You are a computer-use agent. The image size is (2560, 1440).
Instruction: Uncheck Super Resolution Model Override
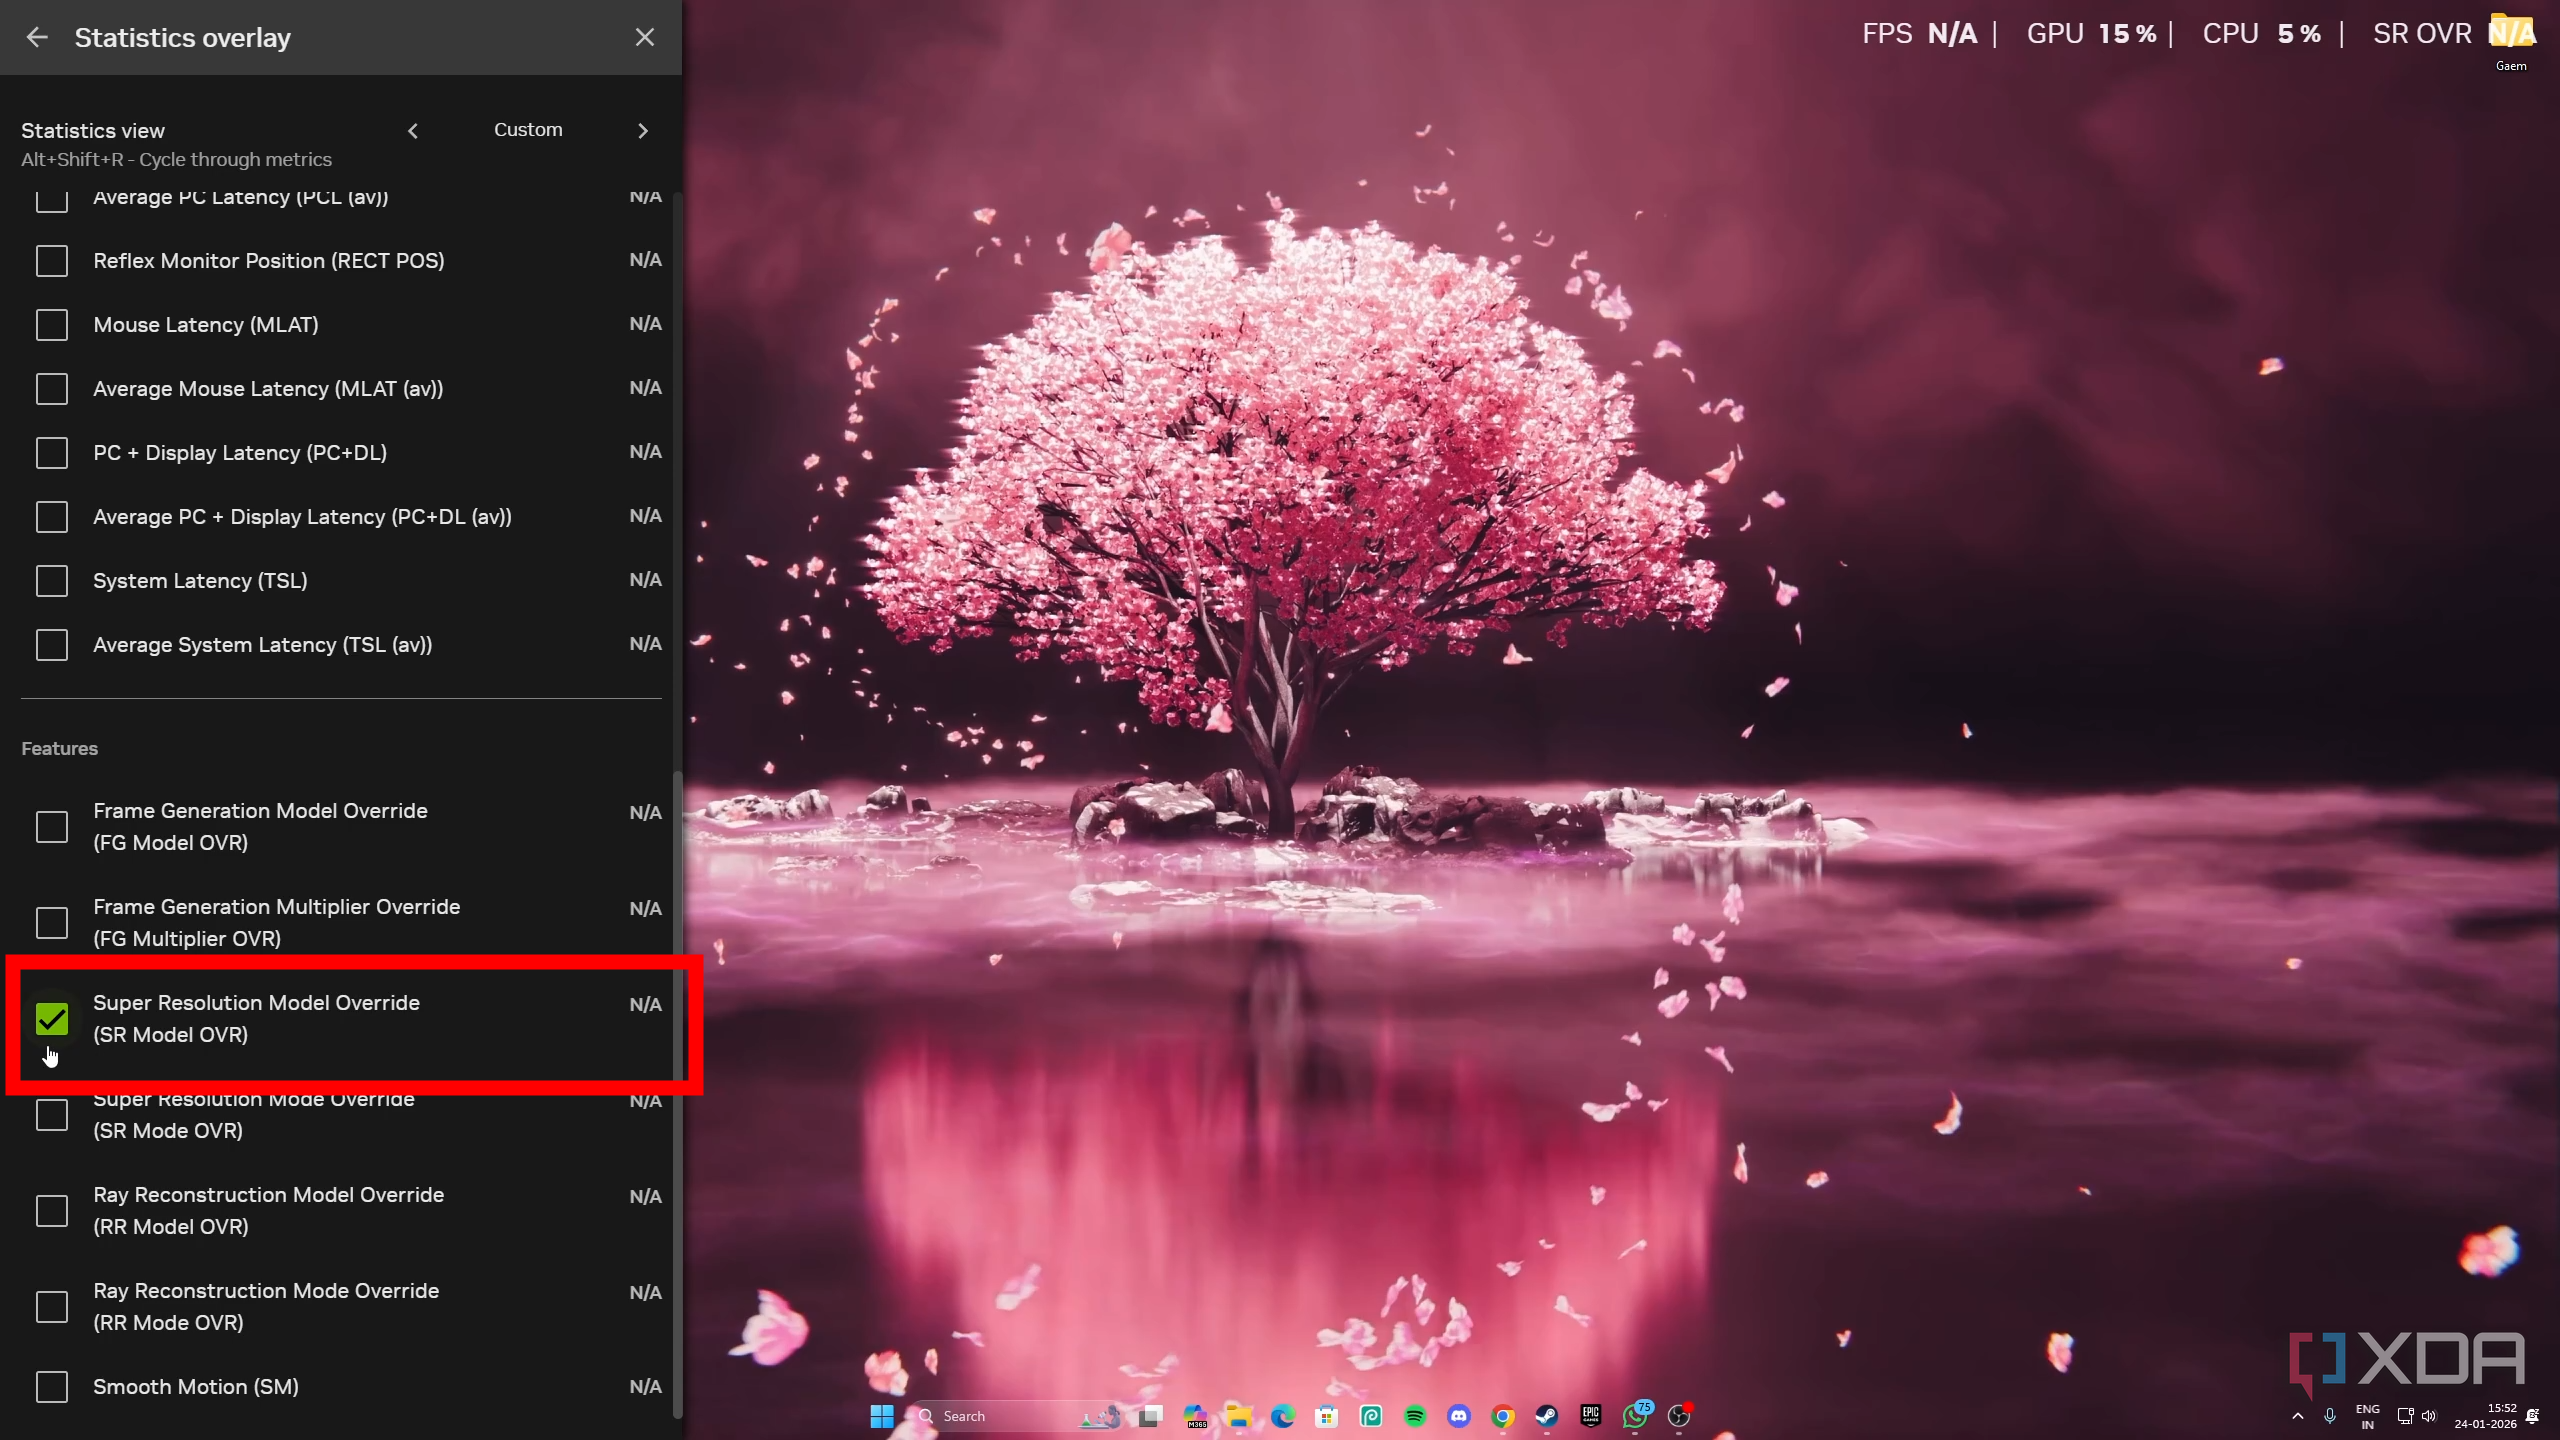[52, 1019]
